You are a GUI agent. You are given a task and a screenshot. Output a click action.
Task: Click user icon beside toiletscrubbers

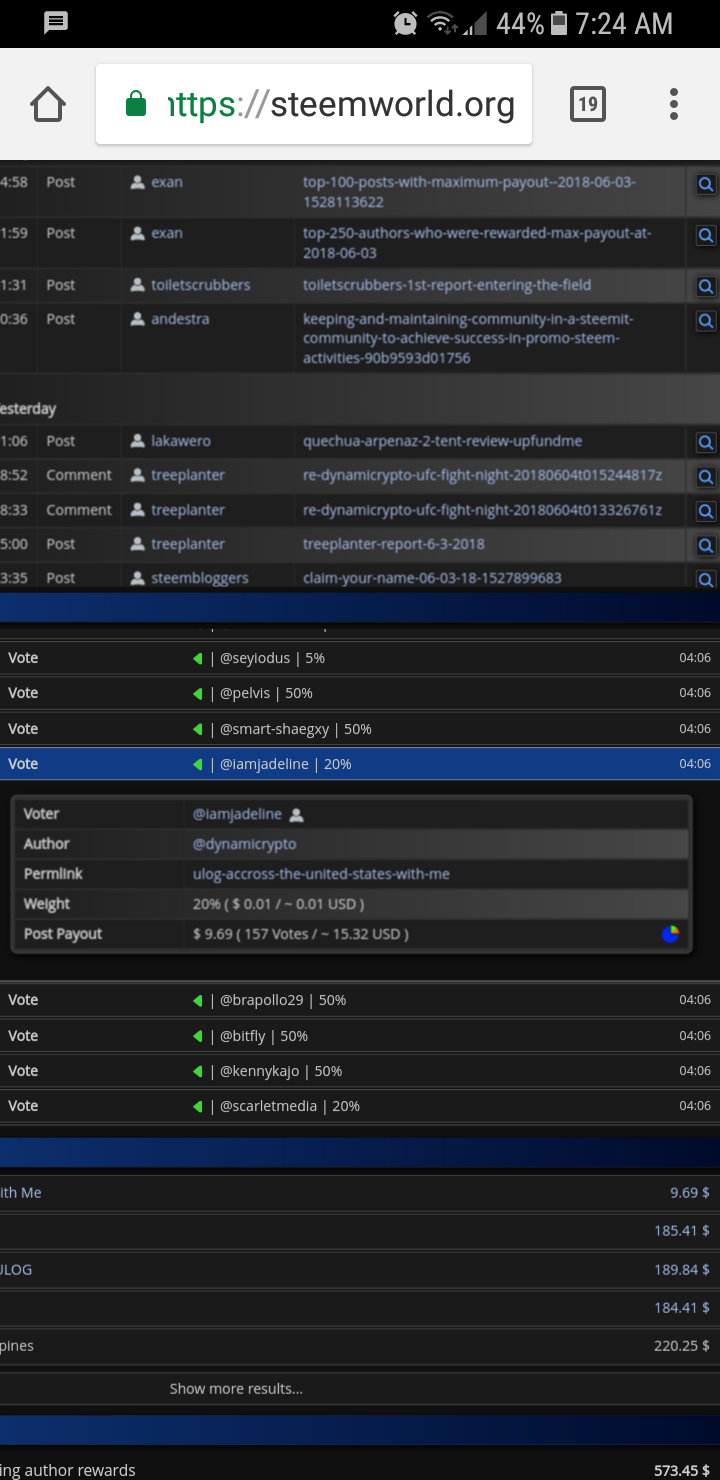coord(138,285)
